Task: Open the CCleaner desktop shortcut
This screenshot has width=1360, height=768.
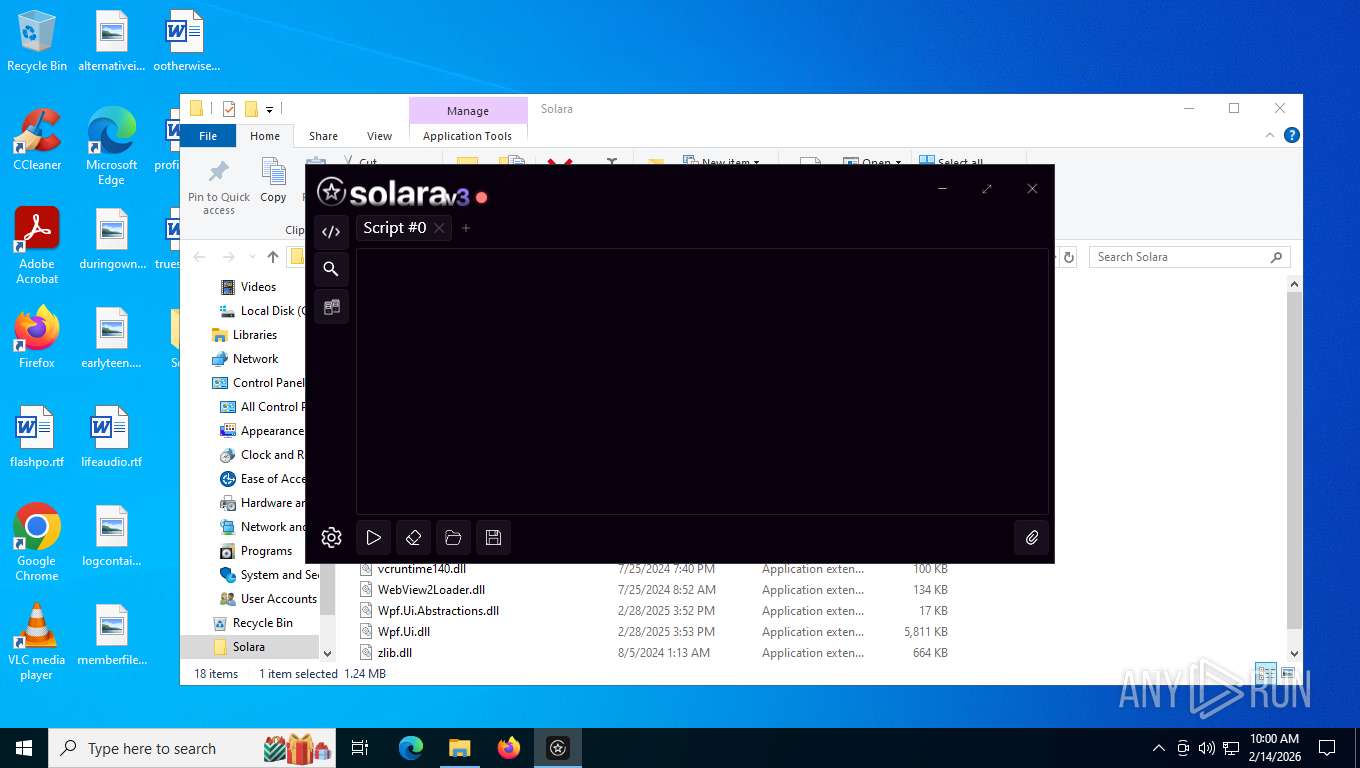Action: pyautogui.click(x=37, y=140)
